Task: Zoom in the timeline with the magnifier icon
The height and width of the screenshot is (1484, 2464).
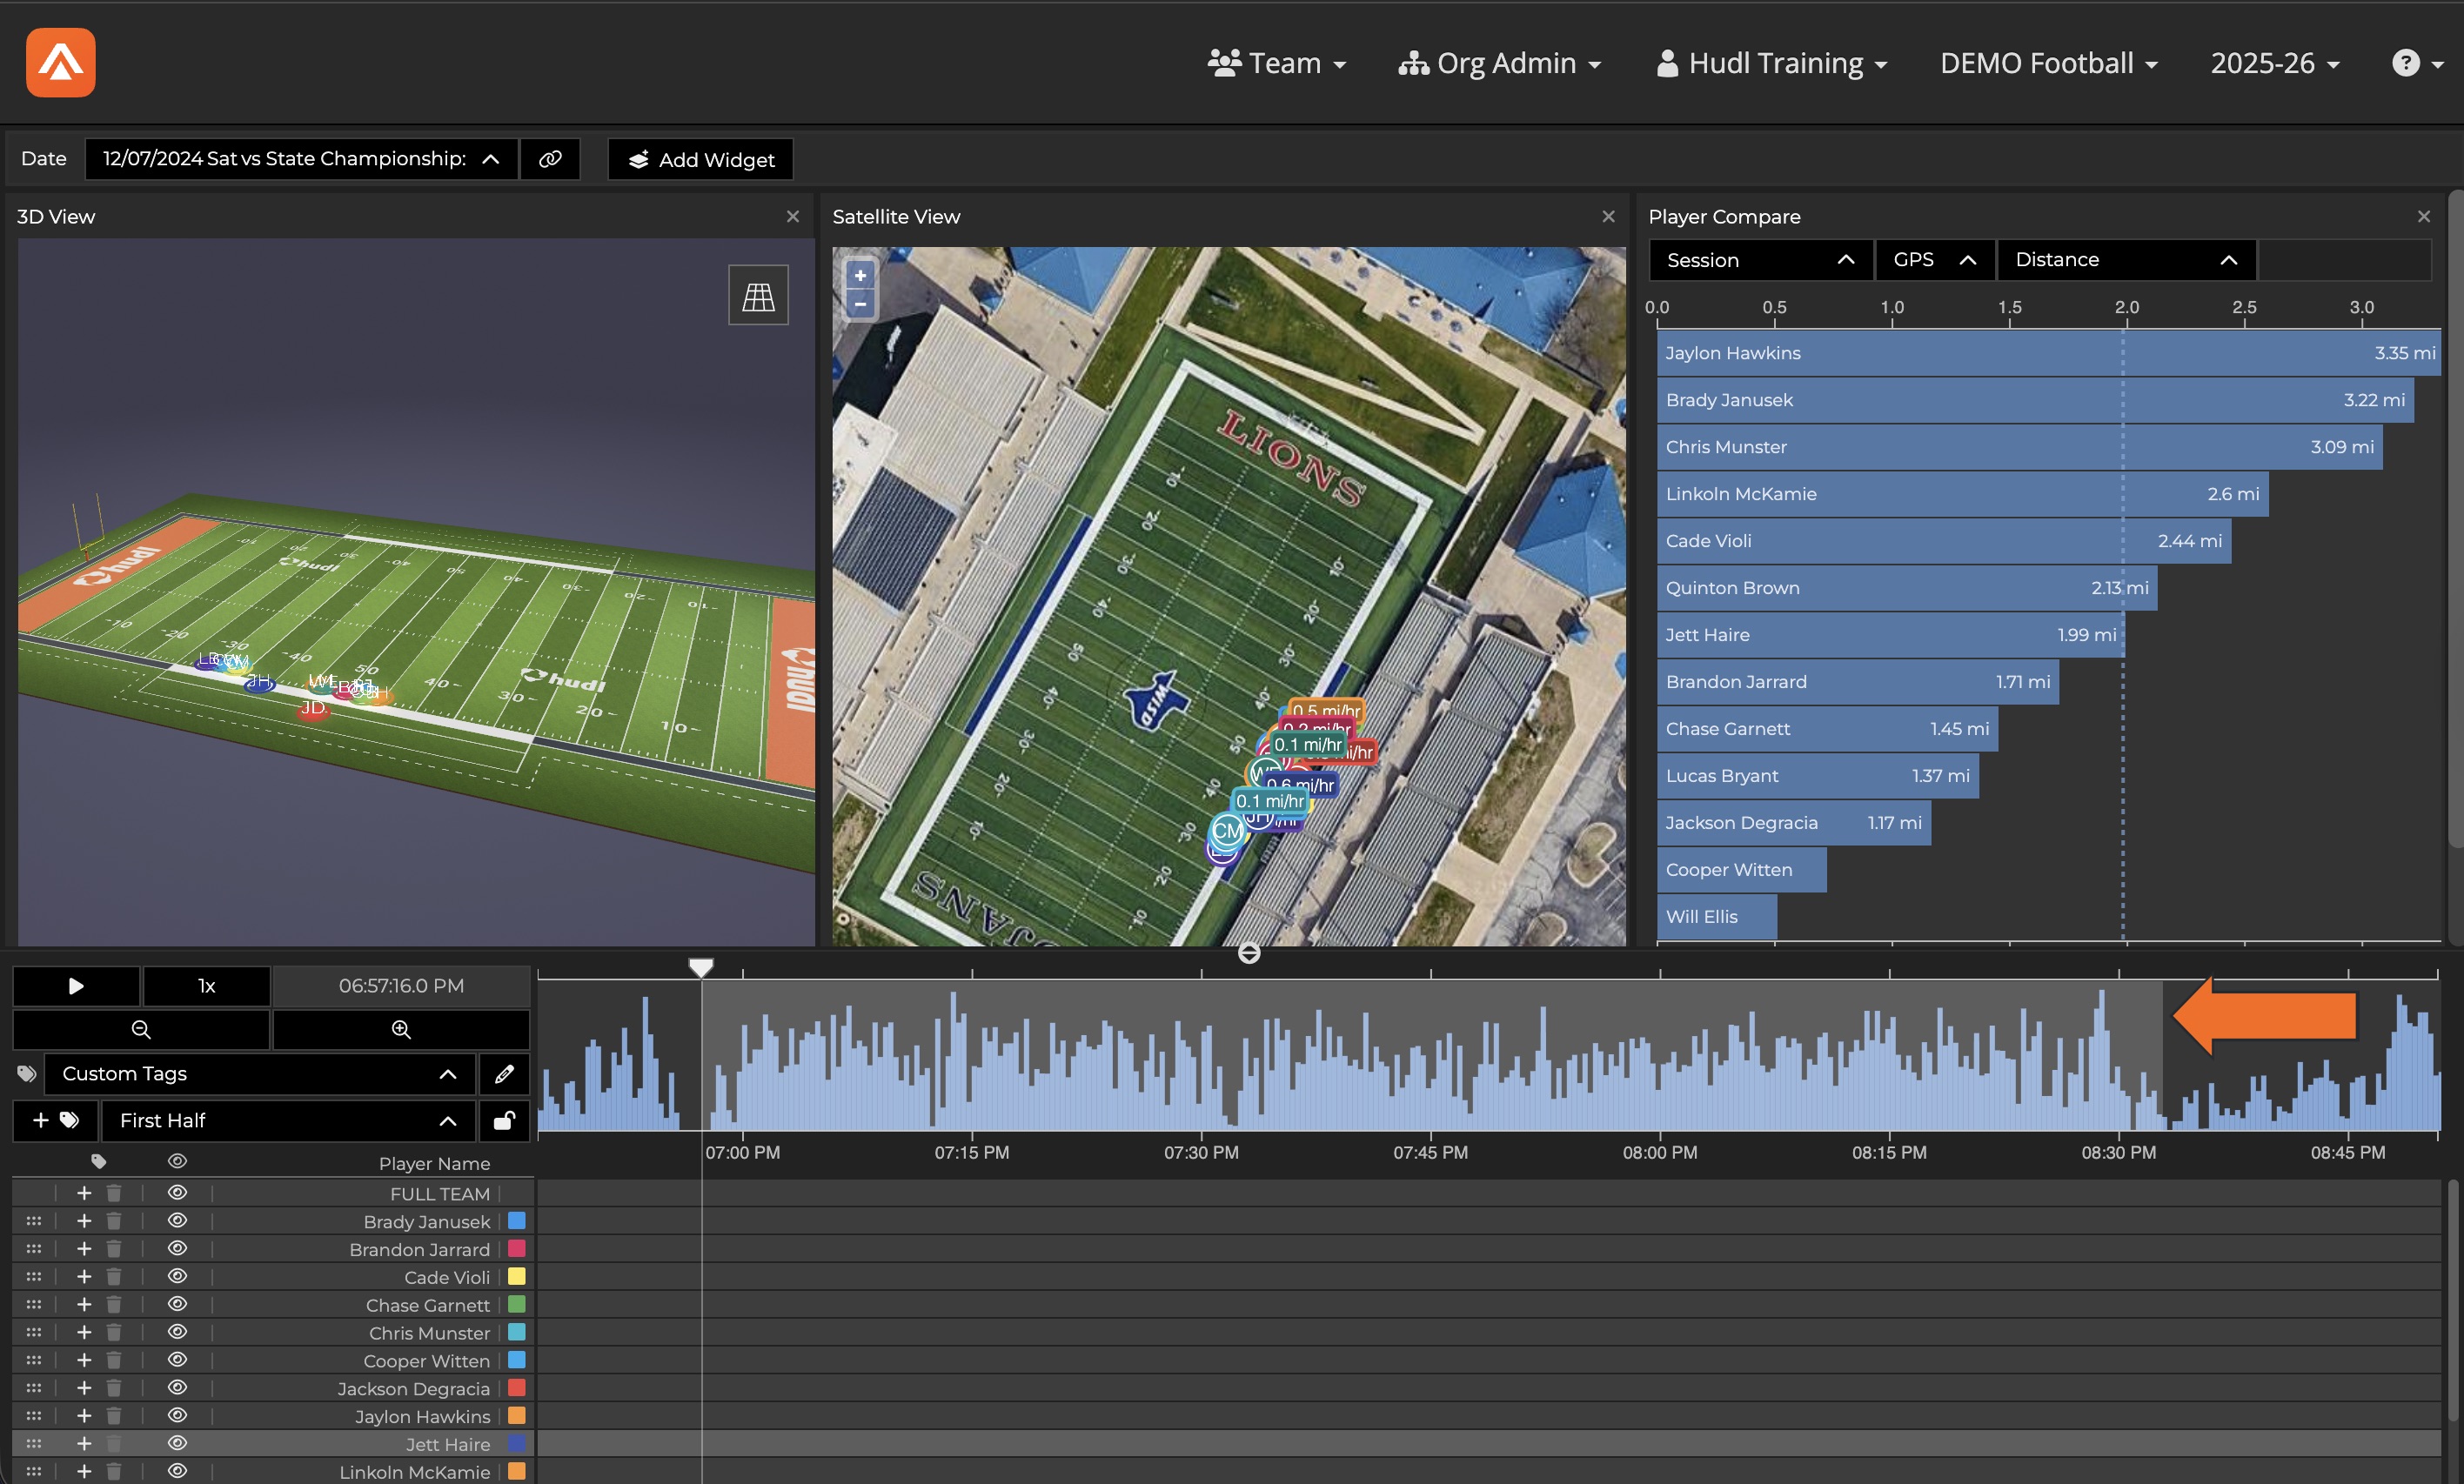Action: [x=401, y=1029]
